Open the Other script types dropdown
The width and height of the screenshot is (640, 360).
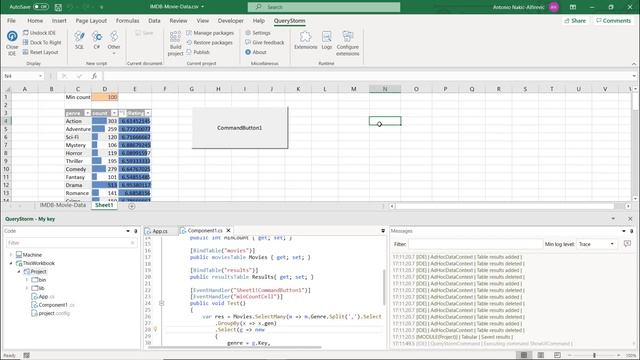click(114, 42)
